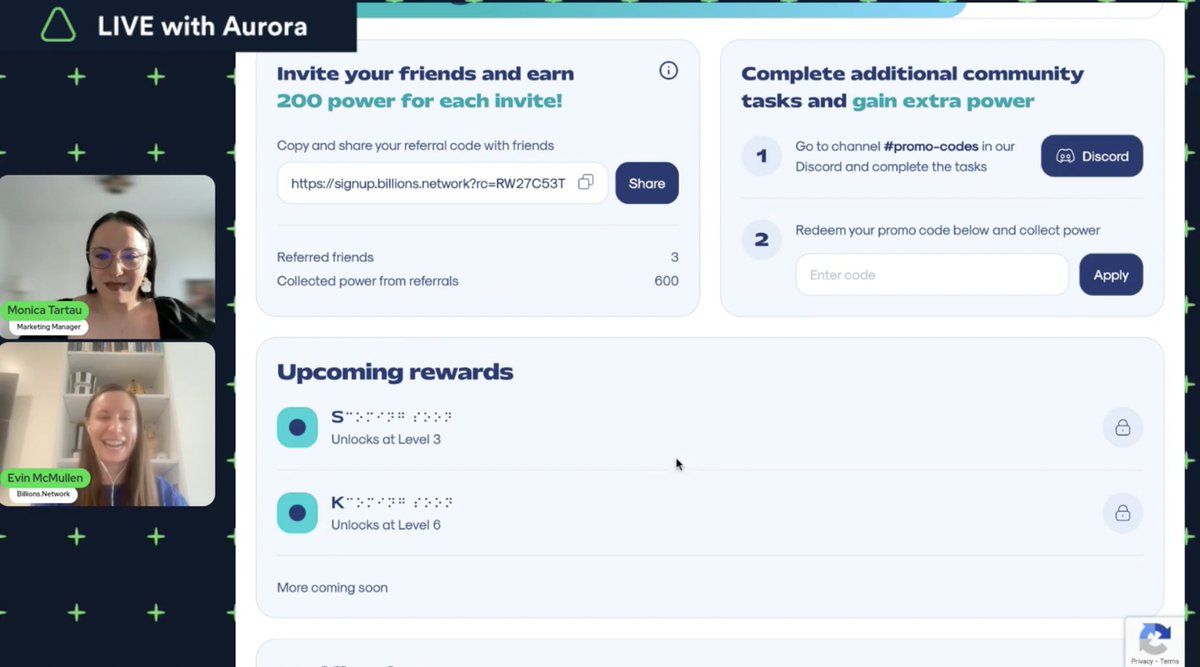Screen dimensions: 1200x667
Task: Click 'Unlocks at Level 6' text
Action: (386, 525)
